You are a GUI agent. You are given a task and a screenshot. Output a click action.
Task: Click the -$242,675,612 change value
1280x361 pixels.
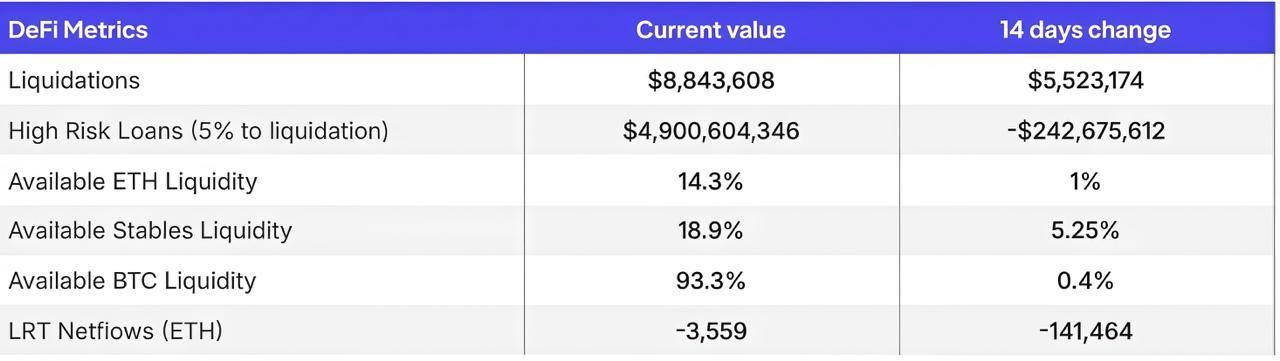tap(1086, 131)
